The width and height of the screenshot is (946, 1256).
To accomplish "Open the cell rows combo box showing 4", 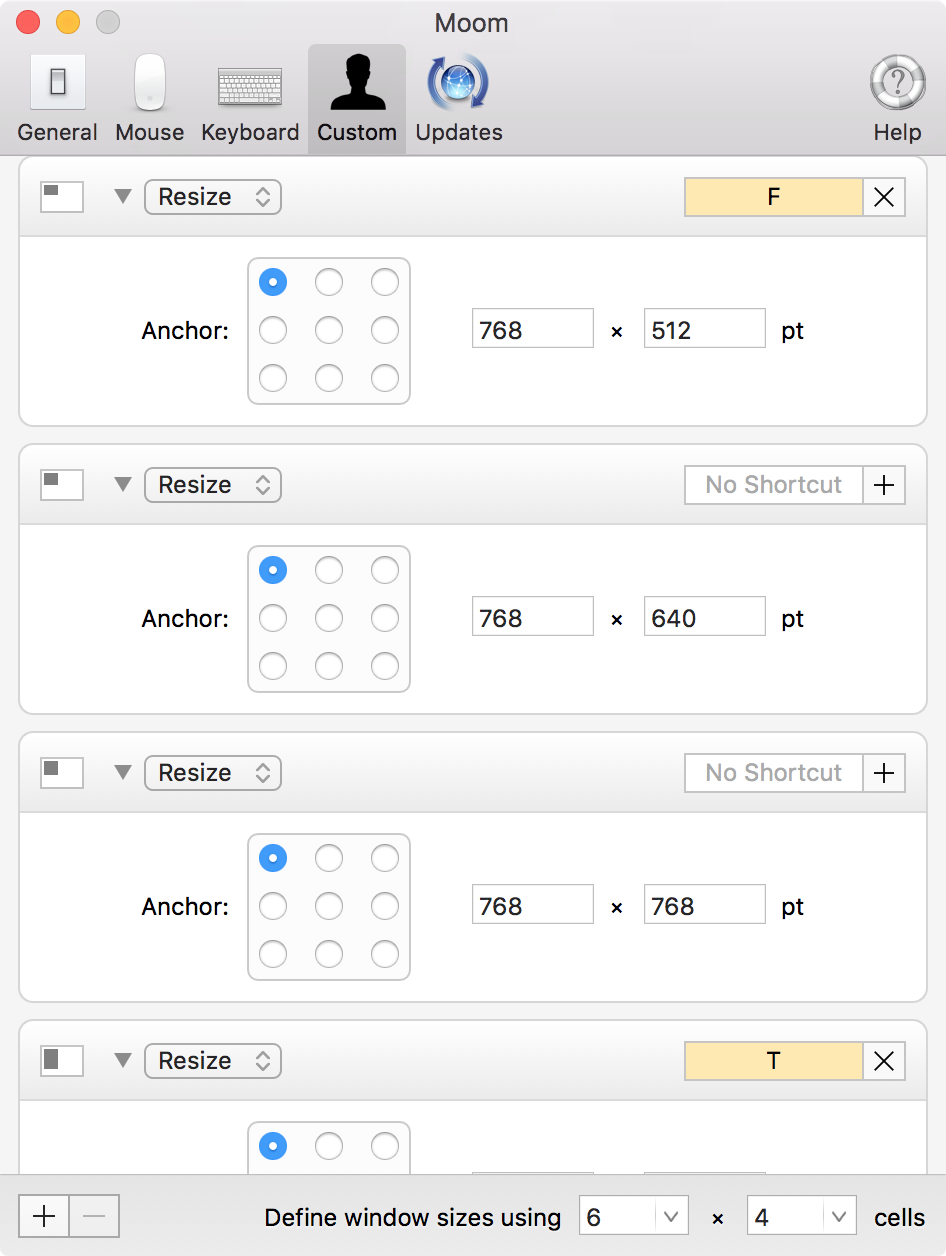I will pos(838,1217).
